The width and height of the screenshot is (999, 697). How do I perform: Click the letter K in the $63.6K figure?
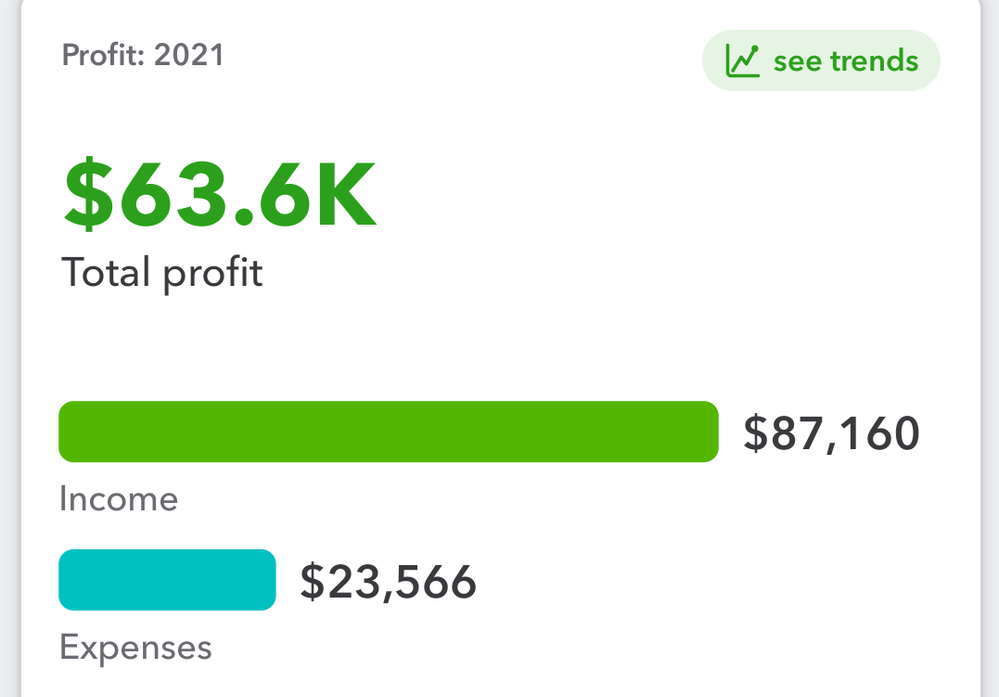[343, 196]
